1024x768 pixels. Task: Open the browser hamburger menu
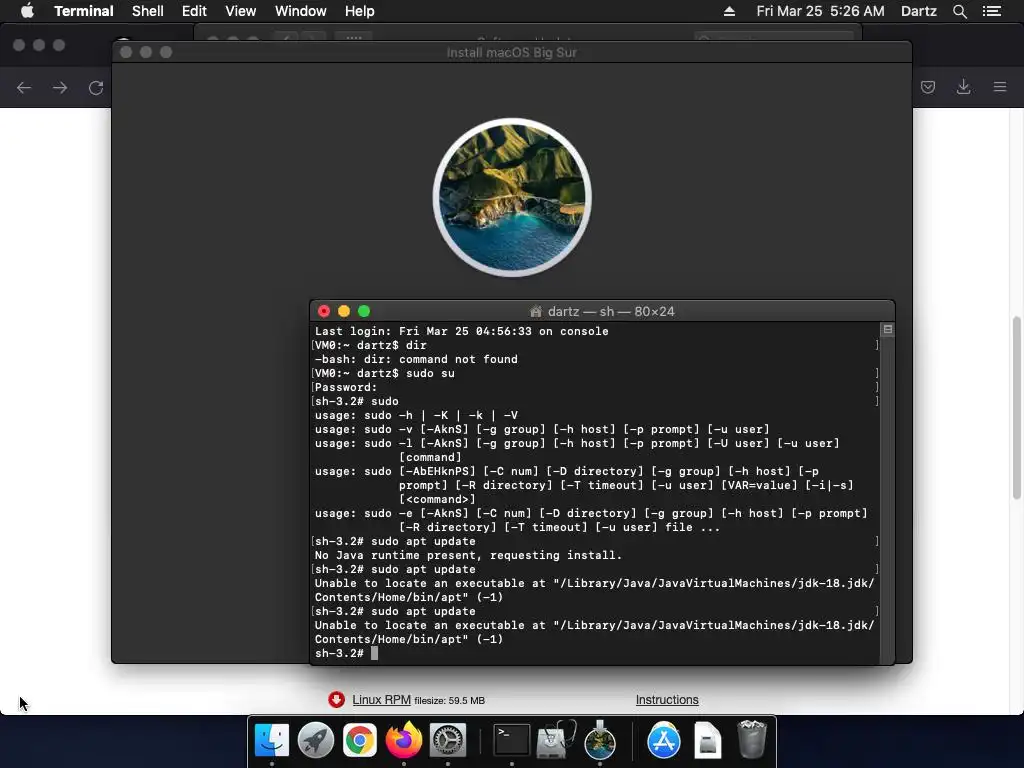click(x=1000, y=87)
